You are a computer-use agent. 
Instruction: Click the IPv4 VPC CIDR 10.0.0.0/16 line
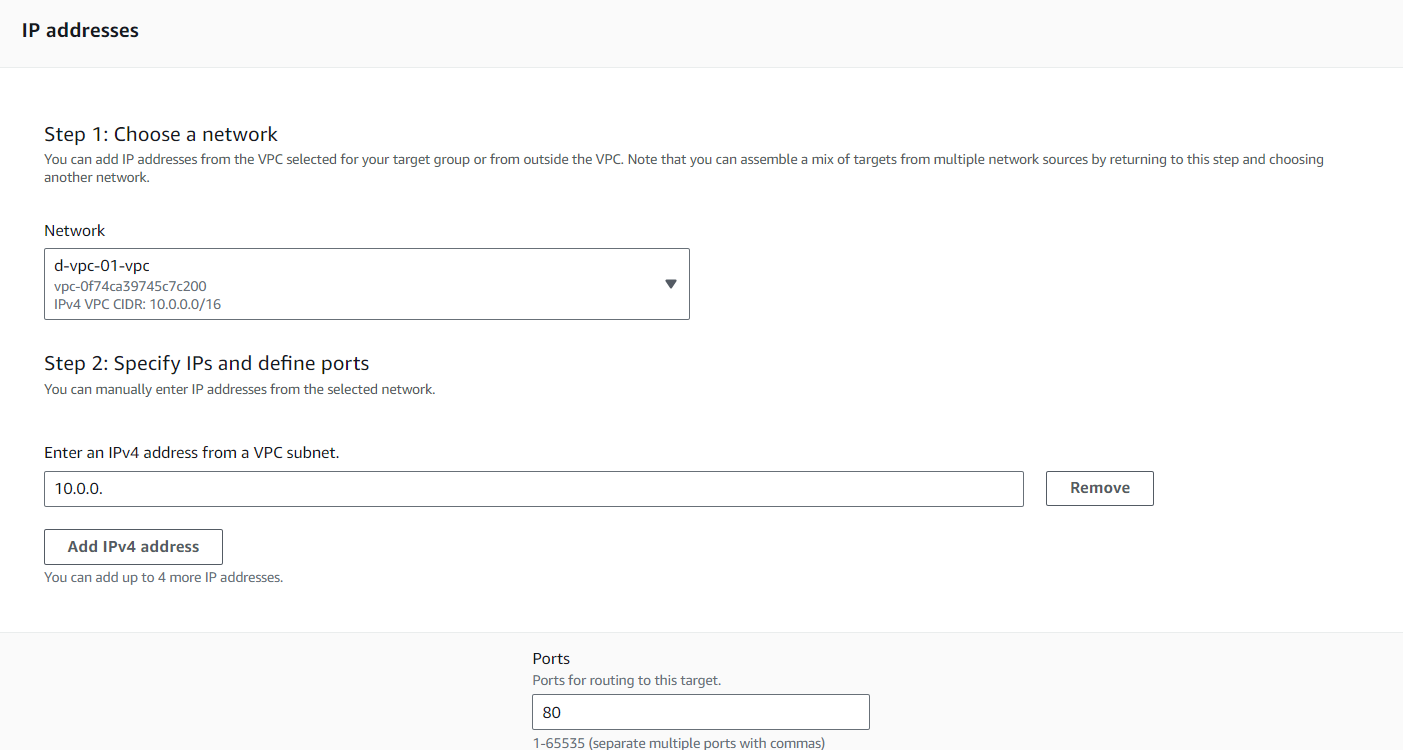(x=137, y=304)
